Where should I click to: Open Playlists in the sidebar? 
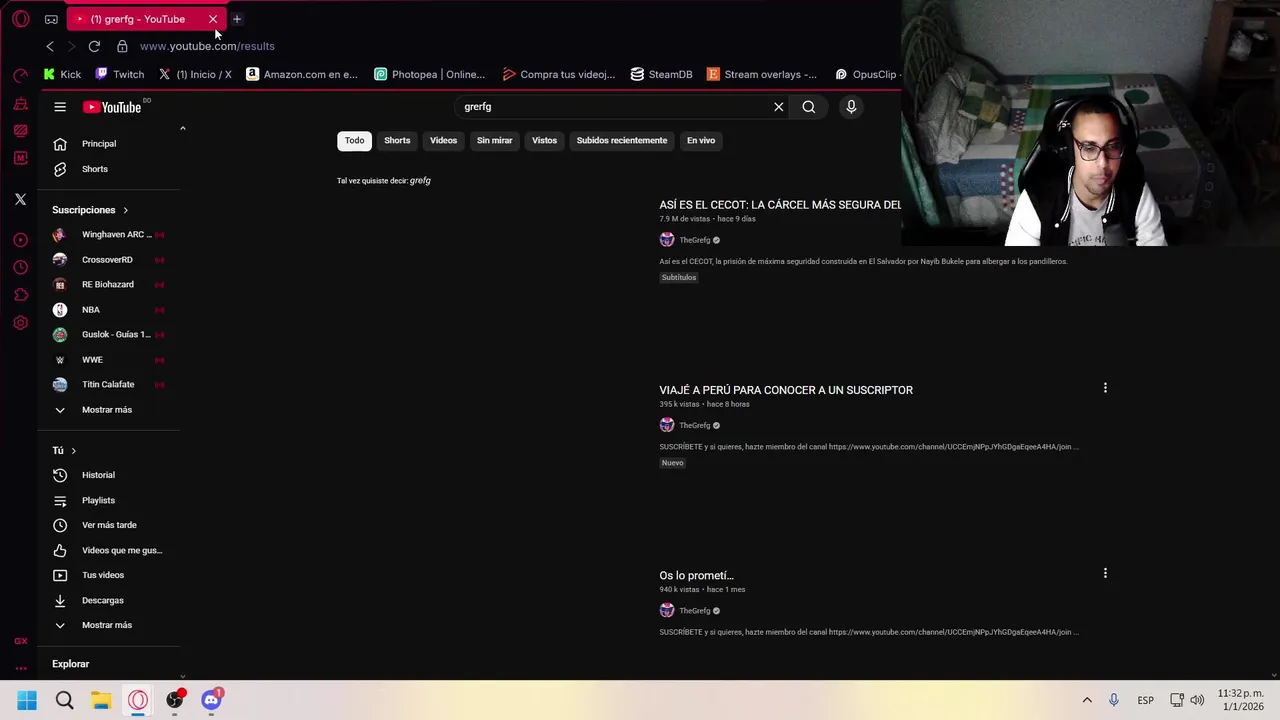tap(108, 500)
